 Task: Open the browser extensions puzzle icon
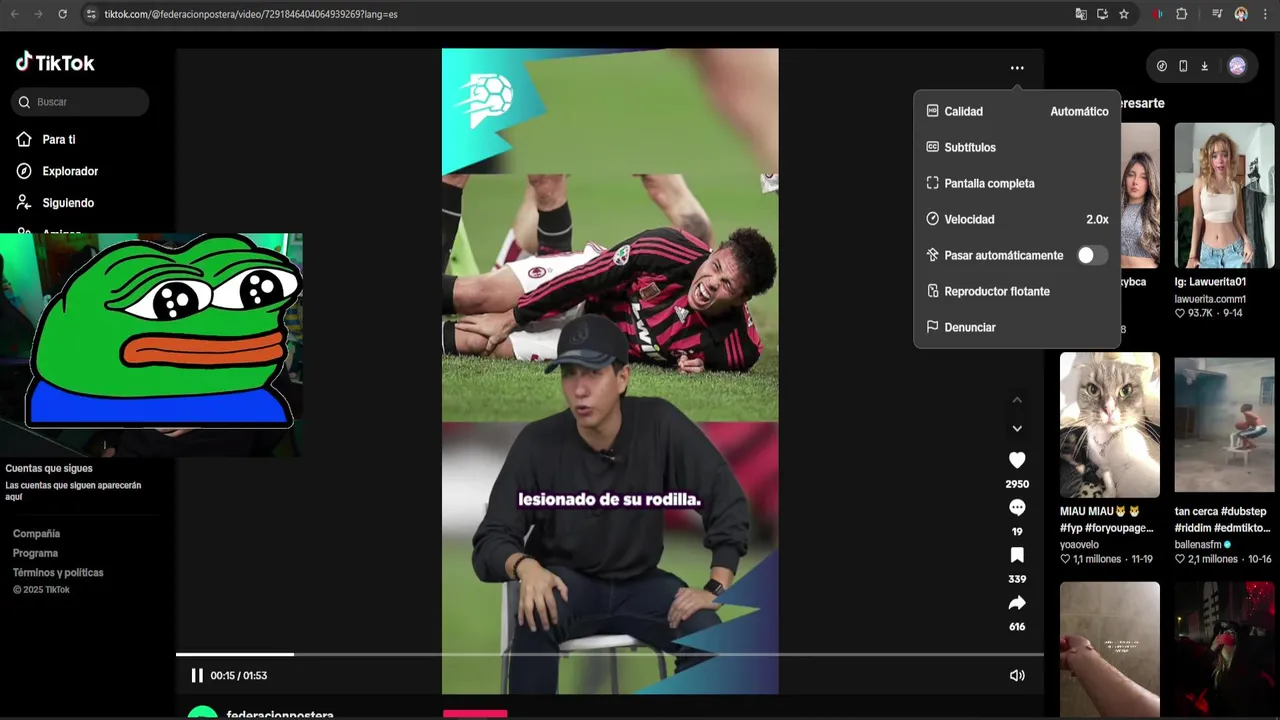[x=1182, y=14]
